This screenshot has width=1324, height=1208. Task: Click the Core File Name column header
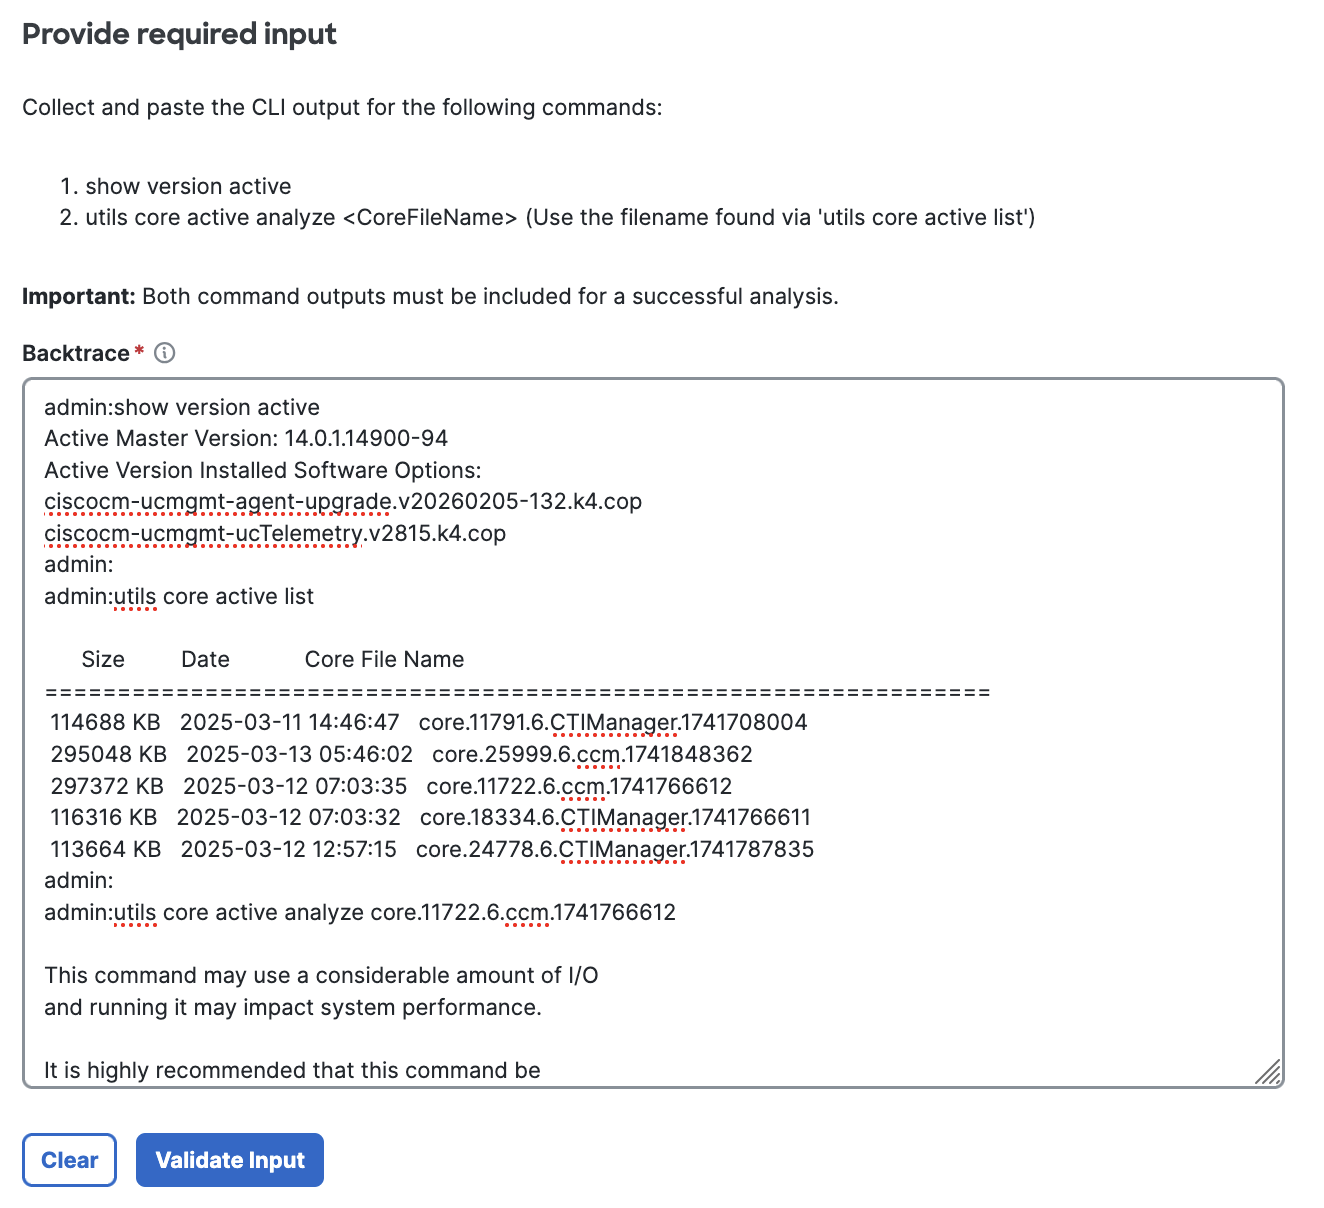point(383,658)
